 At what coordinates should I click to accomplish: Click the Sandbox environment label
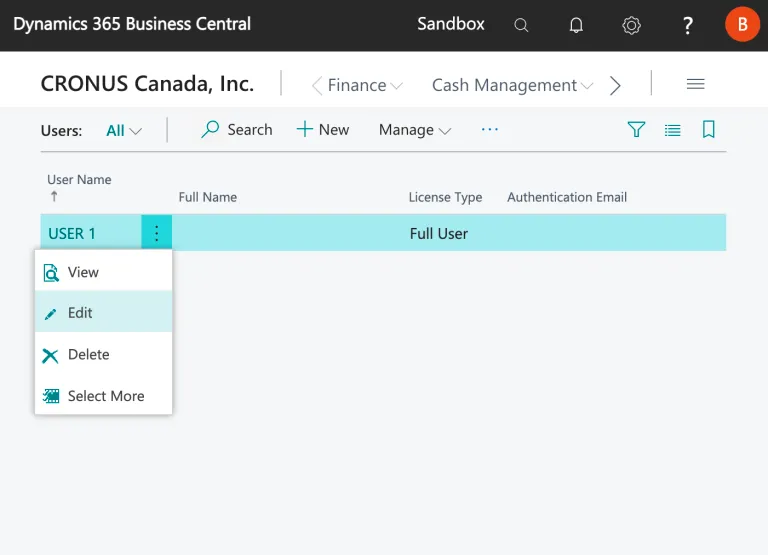tap(451, 24)
